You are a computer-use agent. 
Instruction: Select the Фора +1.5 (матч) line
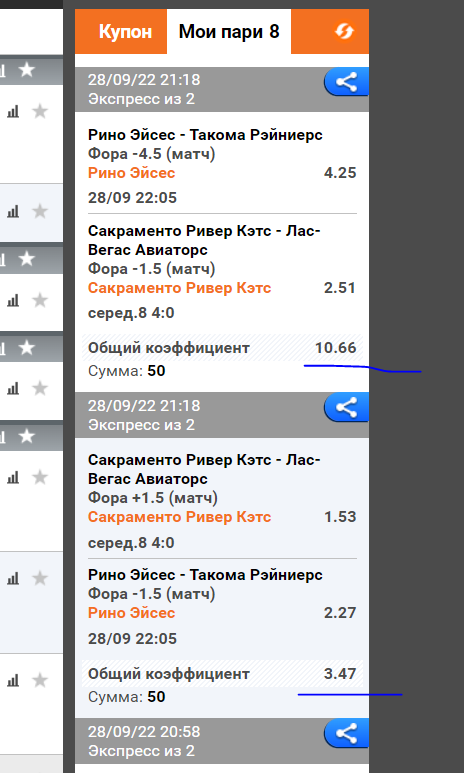(x=152, y=498)
